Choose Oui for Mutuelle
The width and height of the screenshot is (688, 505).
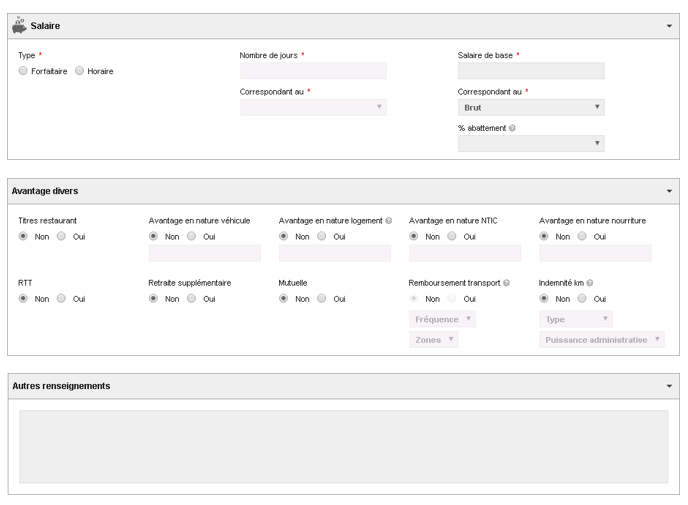click(x=322, y=298)
